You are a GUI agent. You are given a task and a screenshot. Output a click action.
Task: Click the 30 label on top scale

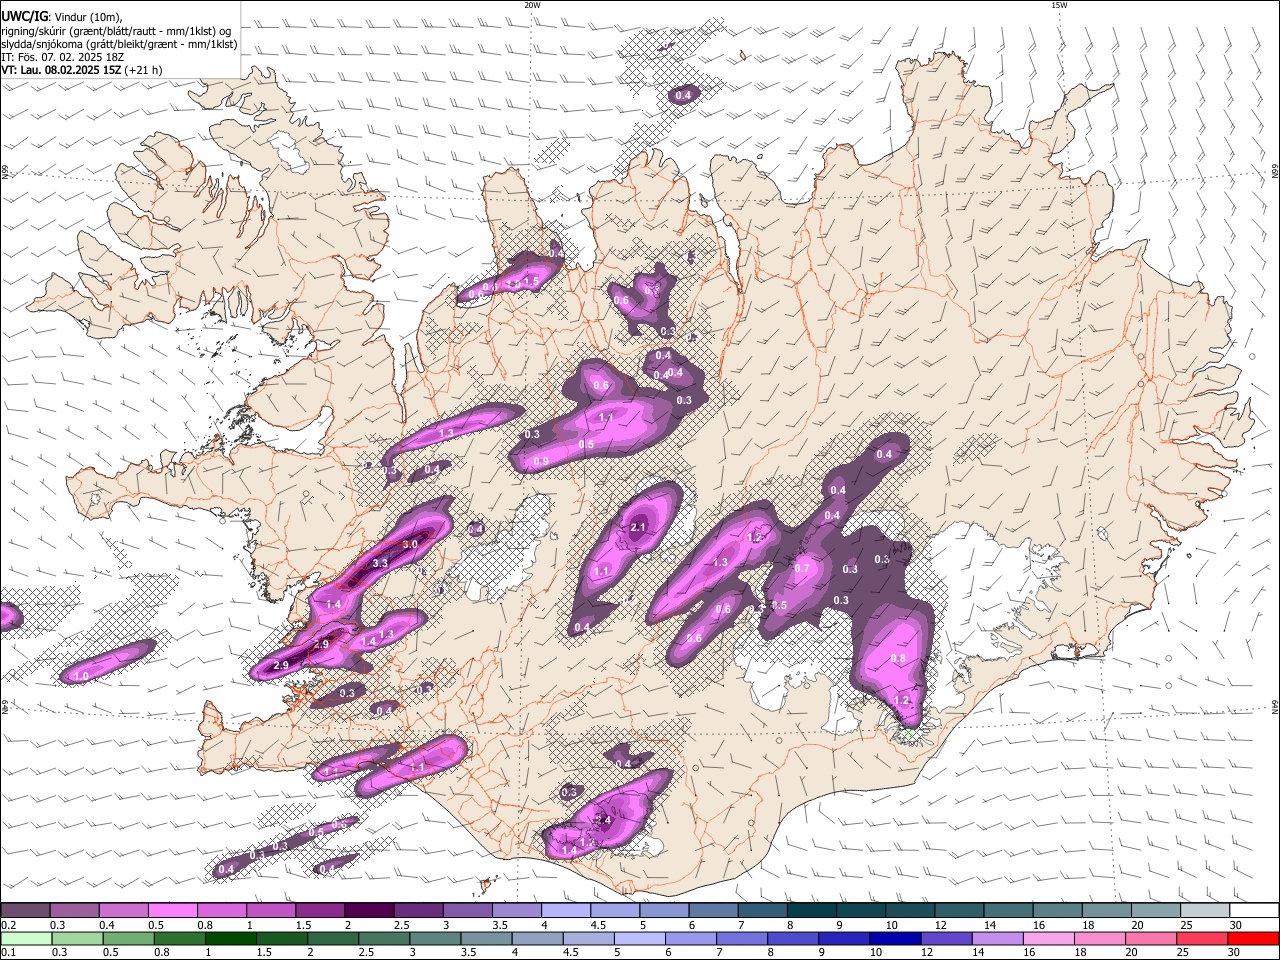(x=1236, y=925)
